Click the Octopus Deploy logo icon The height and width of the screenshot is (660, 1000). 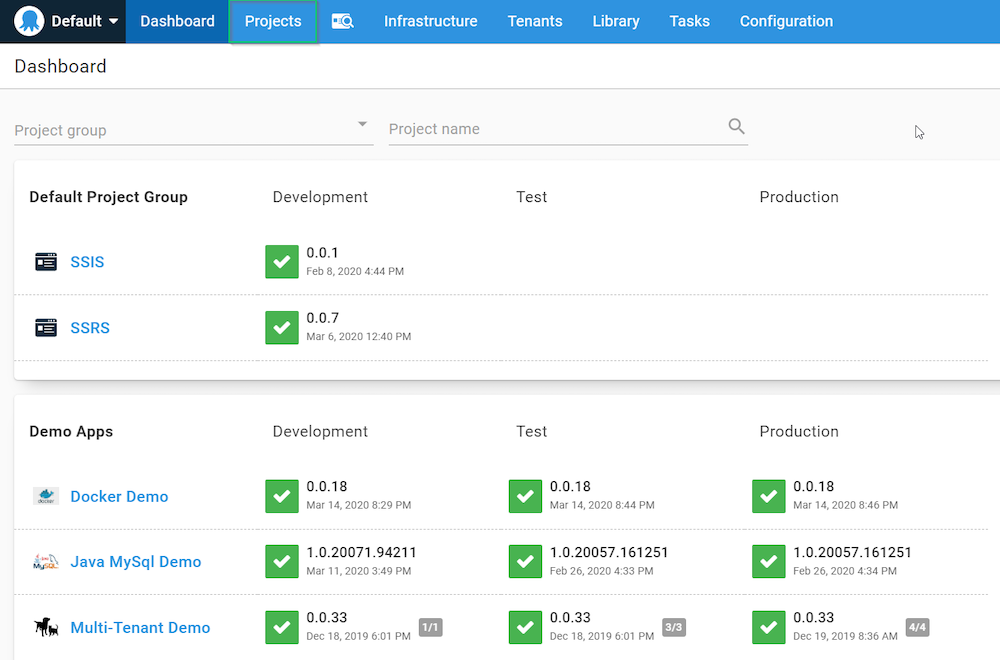point(29,21)
